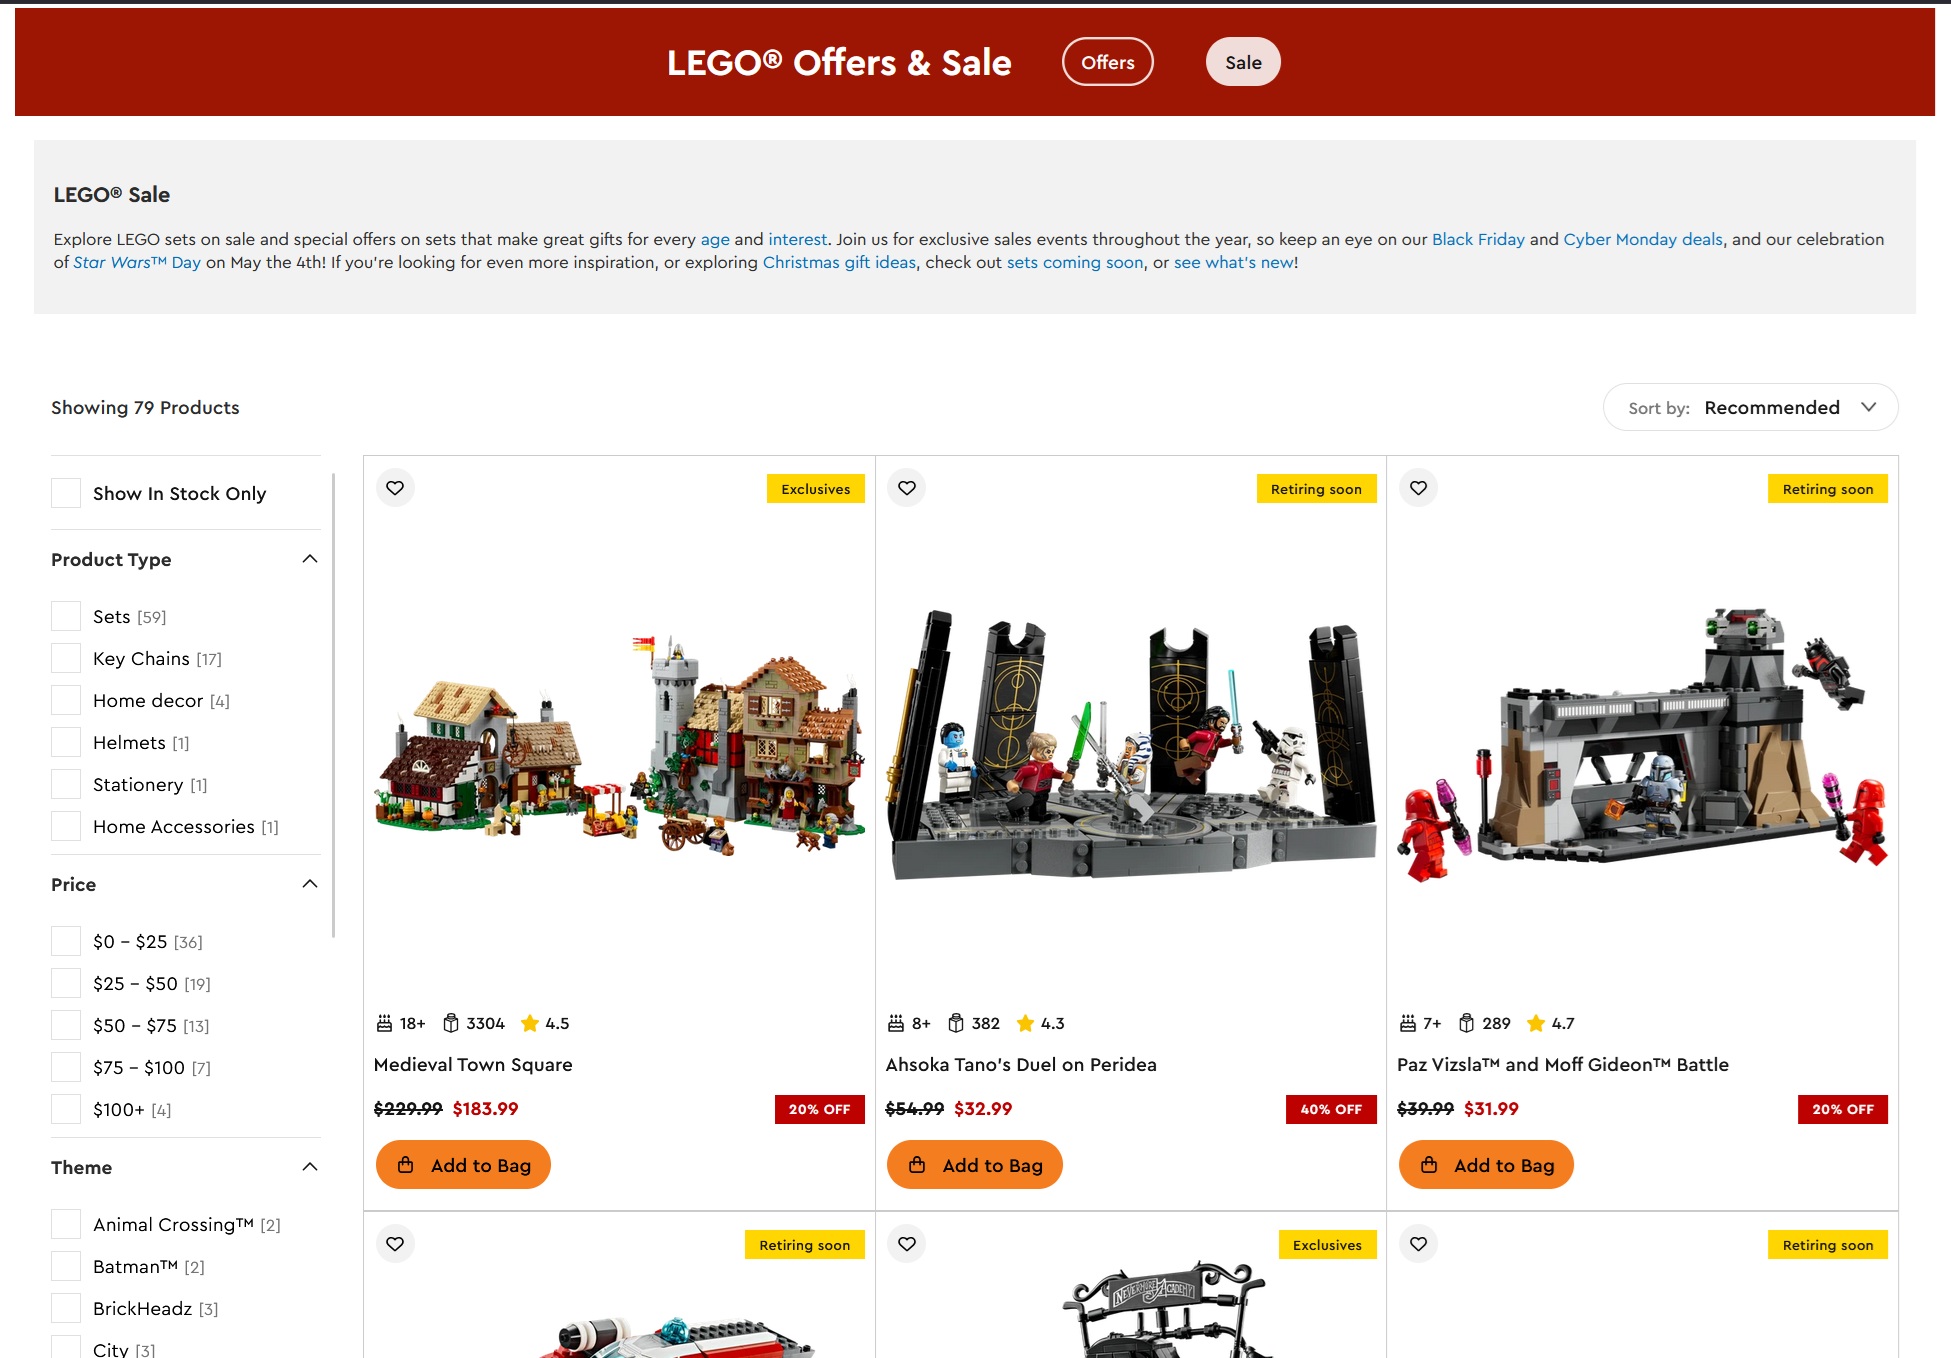
Task: Collapse the Product Type filter section
Action: (x=310, y=559)
